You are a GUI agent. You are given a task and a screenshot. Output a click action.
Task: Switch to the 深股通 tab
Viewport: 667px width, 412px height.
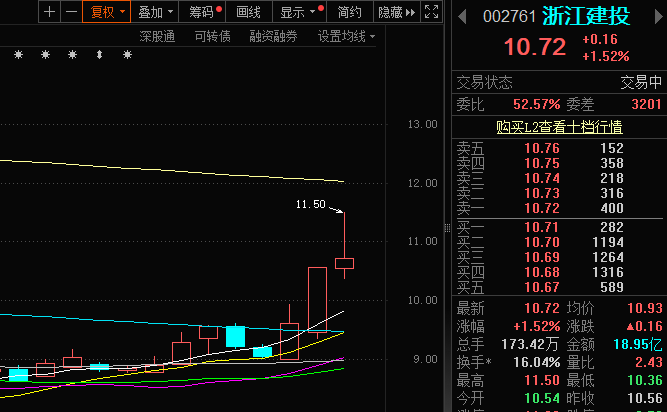click(157, 36)
